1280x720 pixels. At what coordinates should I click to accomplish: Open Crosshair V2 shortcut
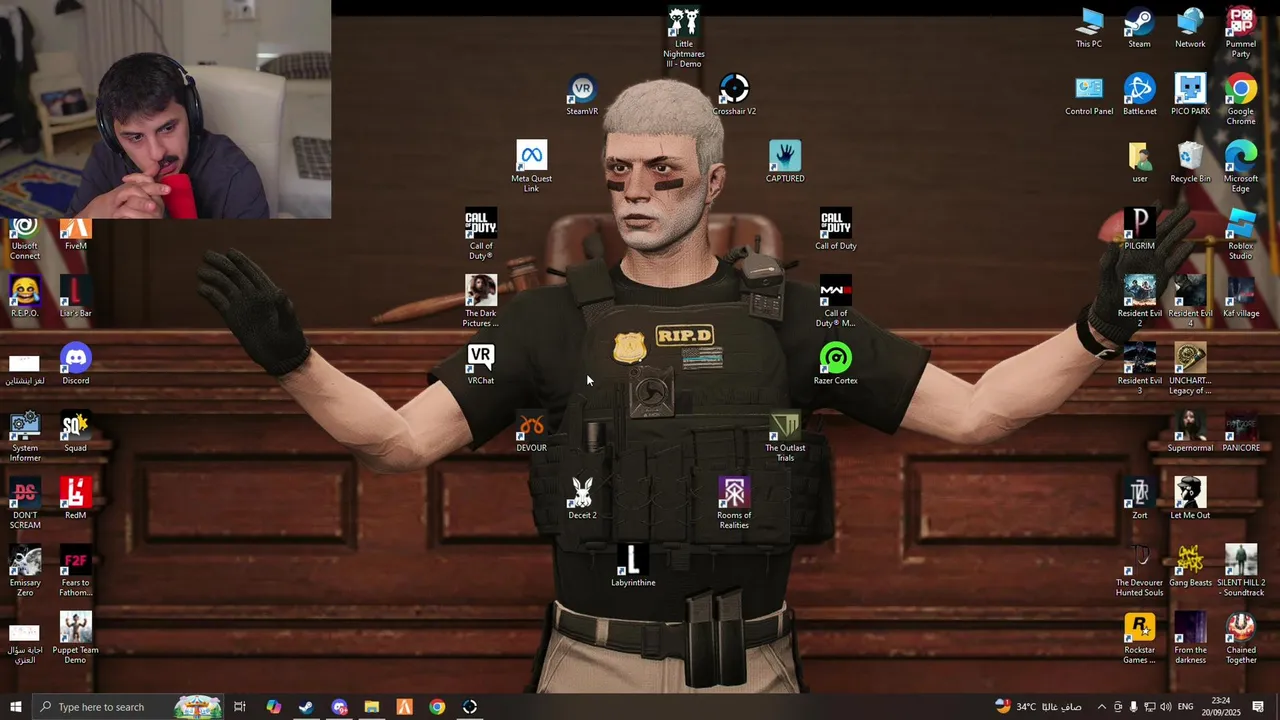click(734, 95)
